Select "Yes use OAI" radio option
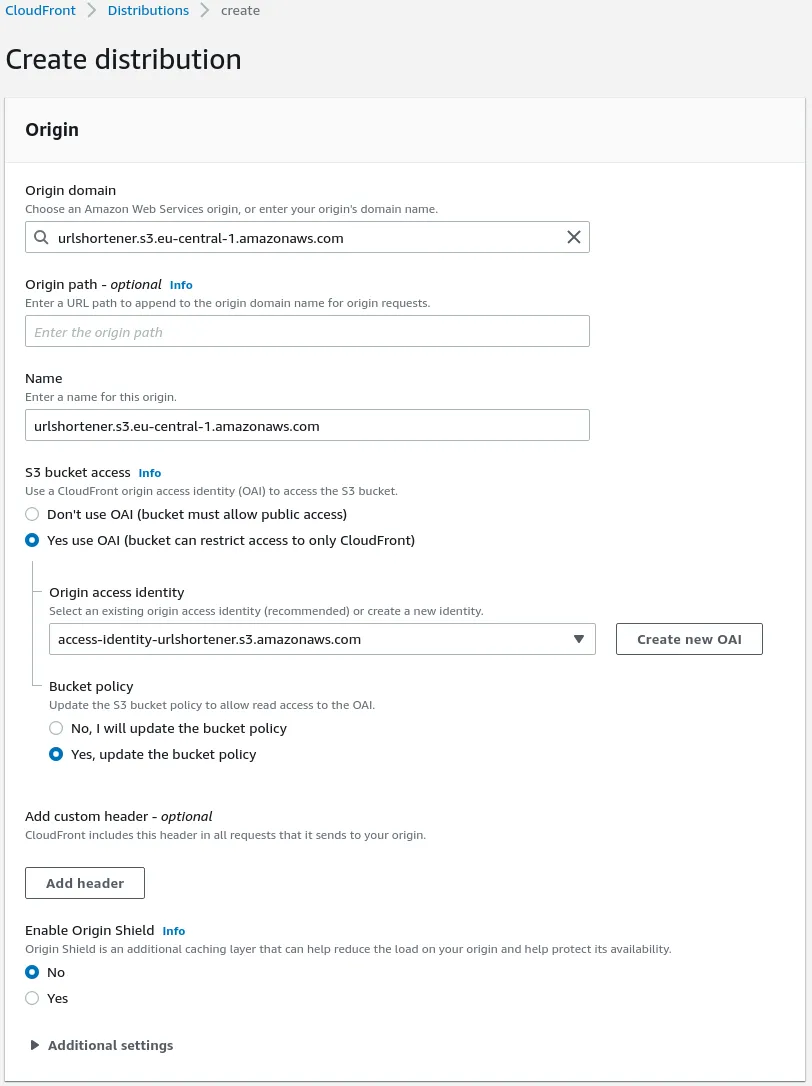Image resolution: width=812 pixels, height=1086 pixels. [x=33, y=541]
